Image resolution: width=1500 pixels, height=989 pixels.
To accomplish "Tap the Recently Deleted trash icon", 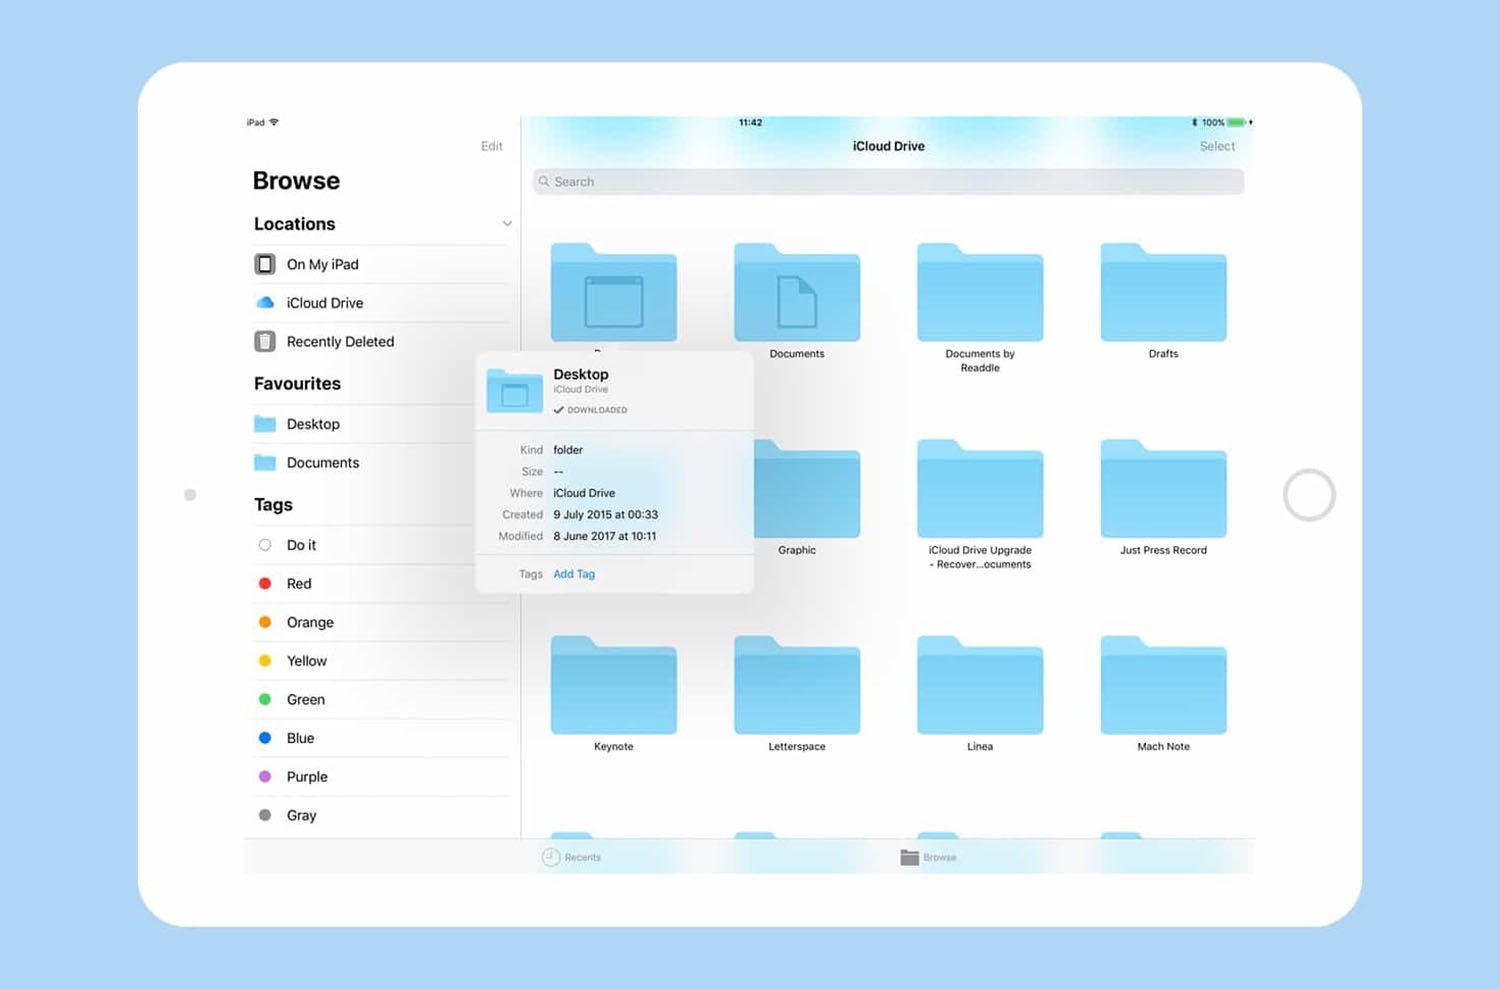I will coord(265,341).
